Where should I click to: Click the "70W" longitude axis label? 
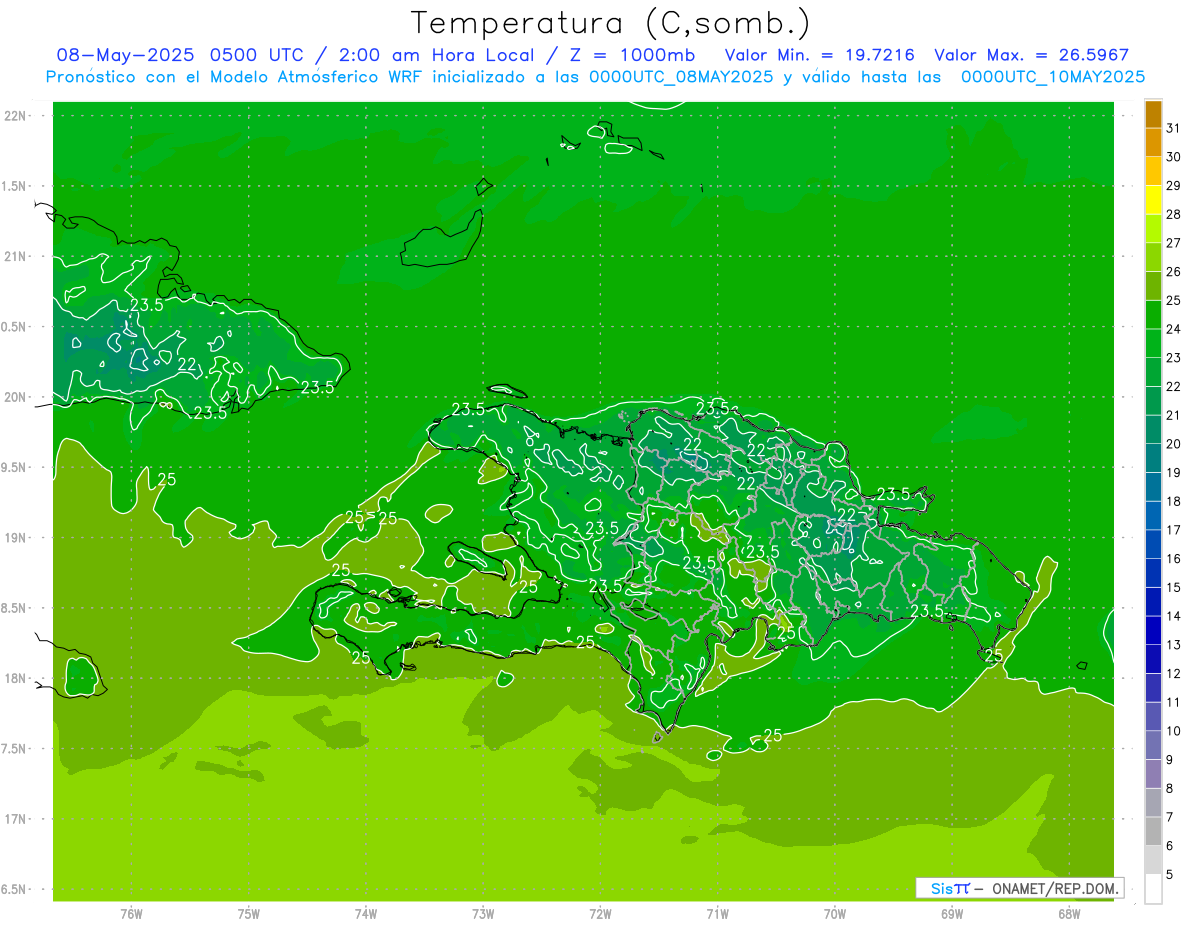pos(834,914)
